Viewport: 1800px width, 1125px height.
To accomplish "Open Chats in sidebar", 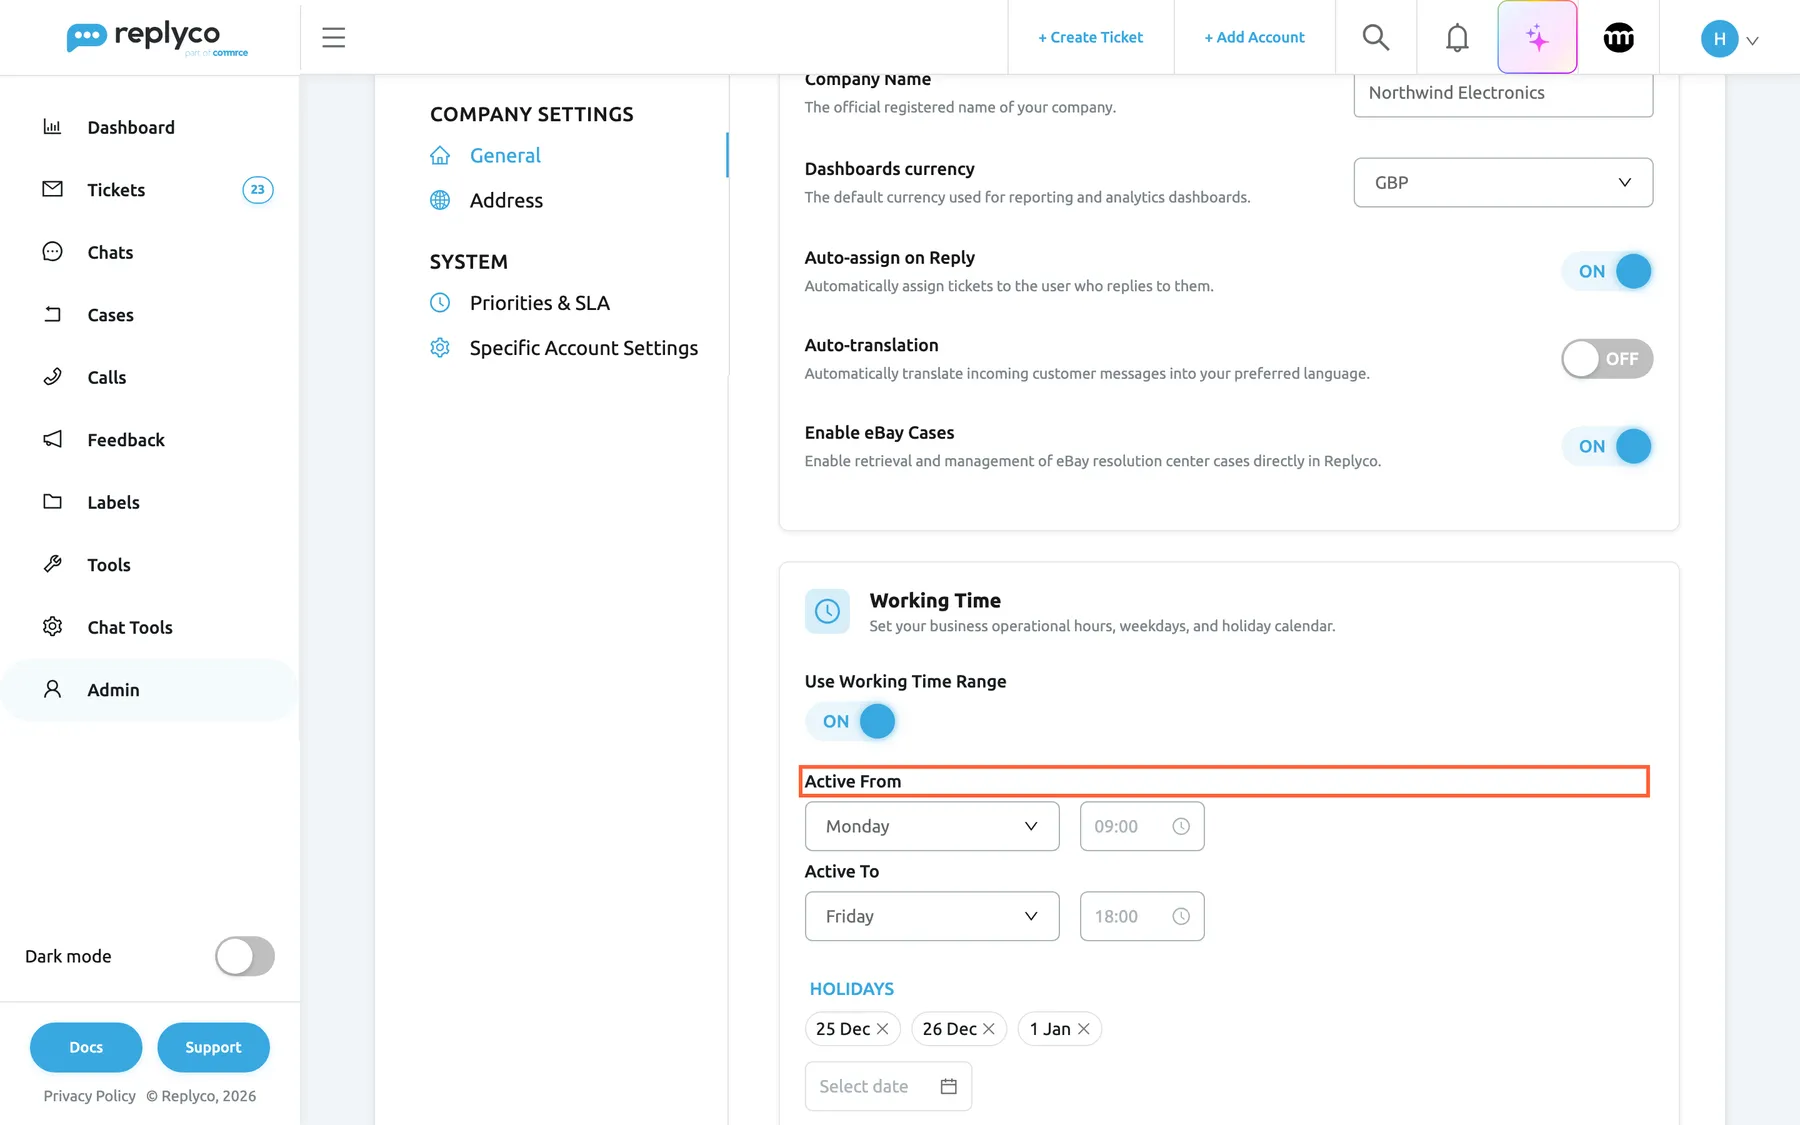I will [x=150, y=252].
